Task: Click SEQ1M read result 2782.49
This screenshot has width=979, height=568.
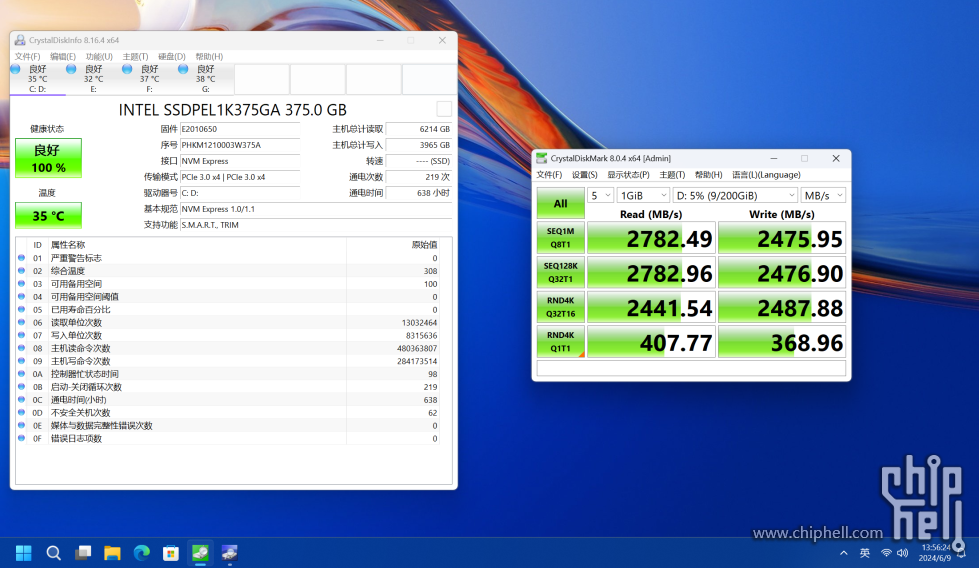Action: pyautogui.click(x=651, y=238)
